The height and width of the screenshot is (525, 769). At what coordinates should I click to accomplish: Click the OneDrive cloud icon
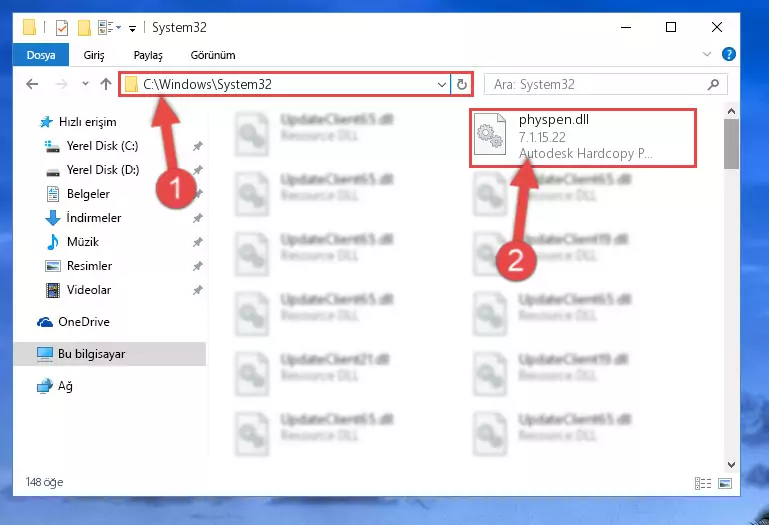click(x=45, y=322)
